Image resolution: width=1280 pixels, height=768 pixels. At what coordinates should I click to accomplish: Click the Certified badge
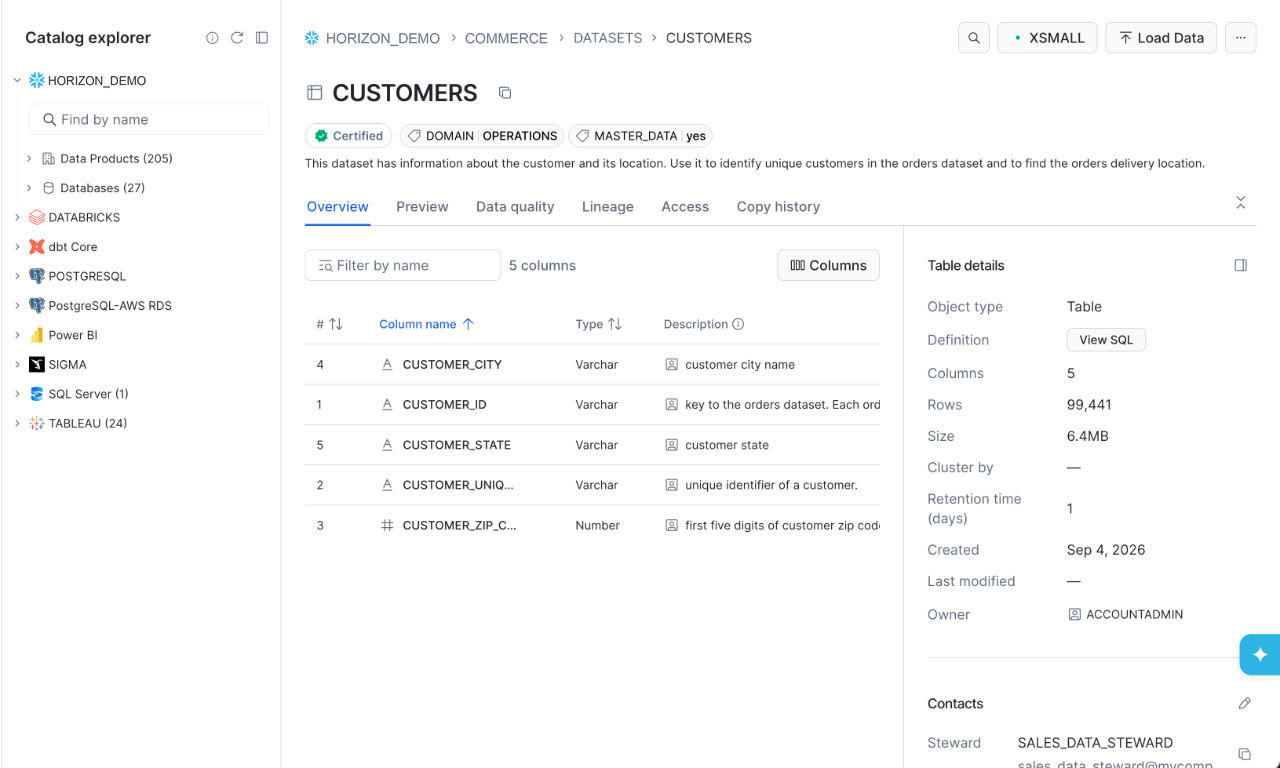(348, 136)
